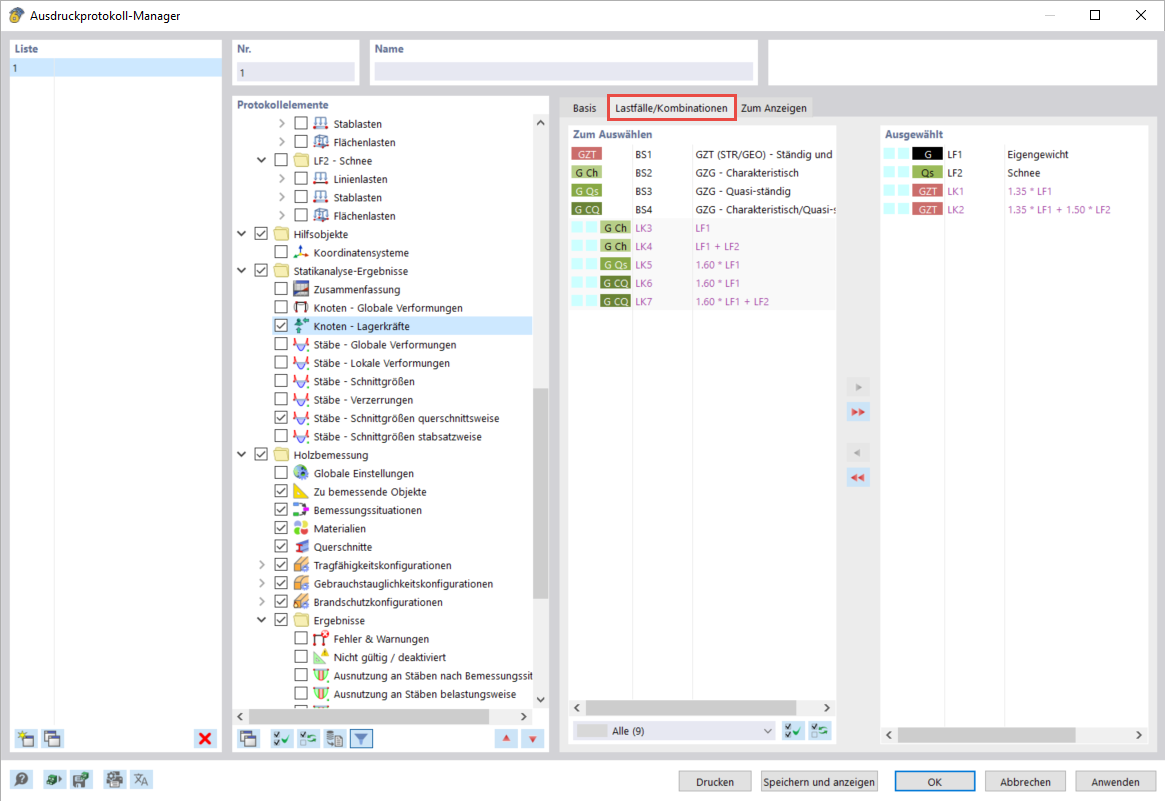The height and width of the screenshot is (801, 1165).
Task: Uncheck Knoten - Lagerkräfte checkbox
Action: [281, 325]
